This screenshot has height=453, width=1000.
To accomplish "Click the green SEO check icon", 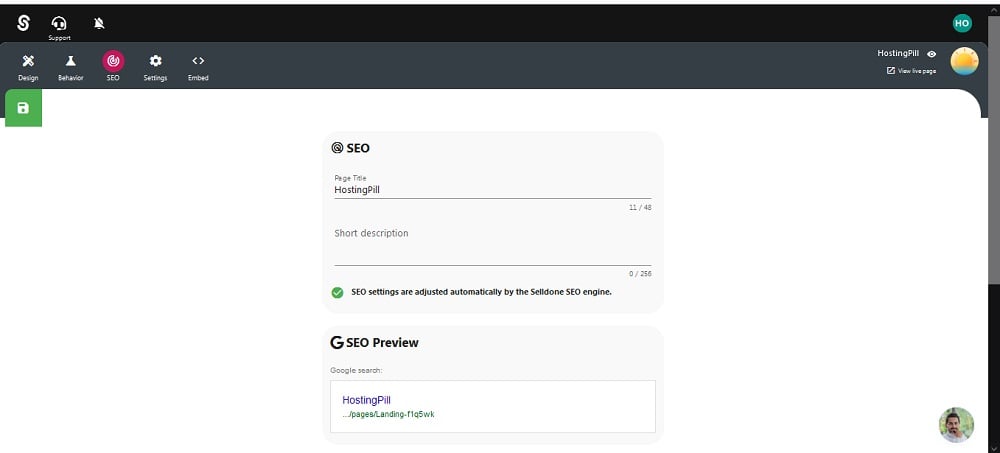I will click(x=337, y=292).
